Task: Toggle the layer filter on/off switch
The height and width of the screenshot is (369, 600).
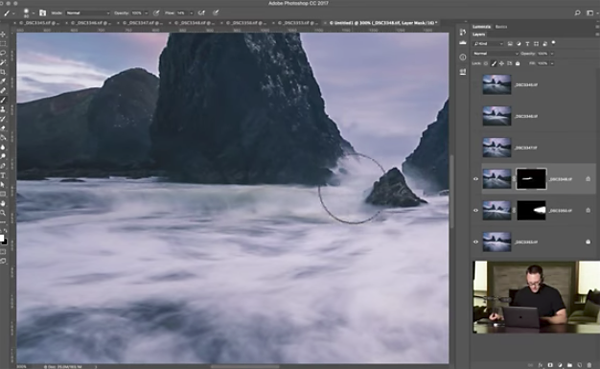Action: [554, 43]
